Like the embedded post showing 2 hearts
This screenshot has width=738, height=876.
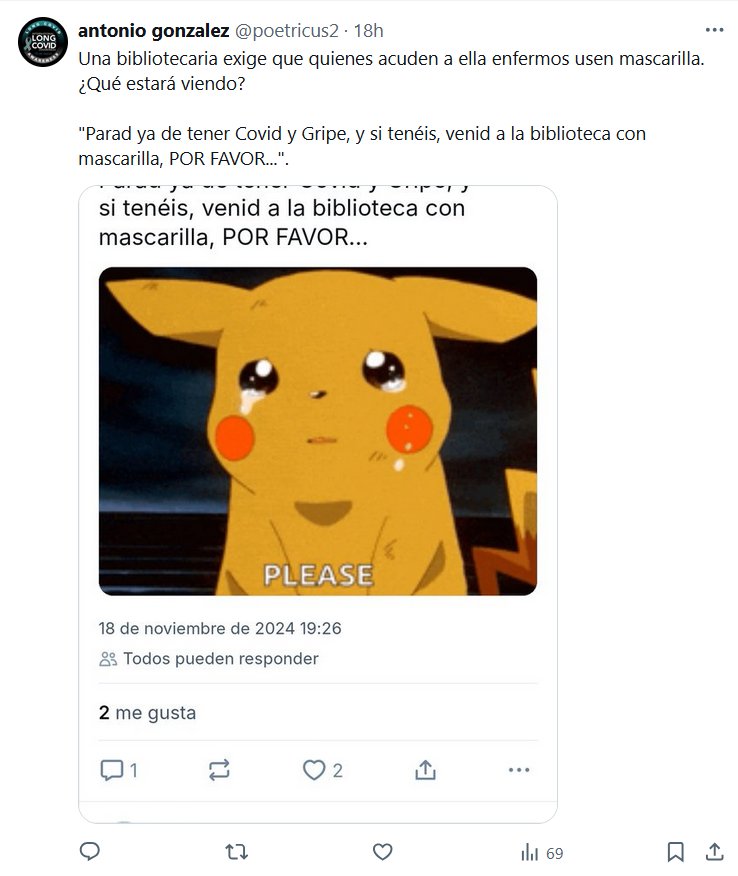click(322, 770)
